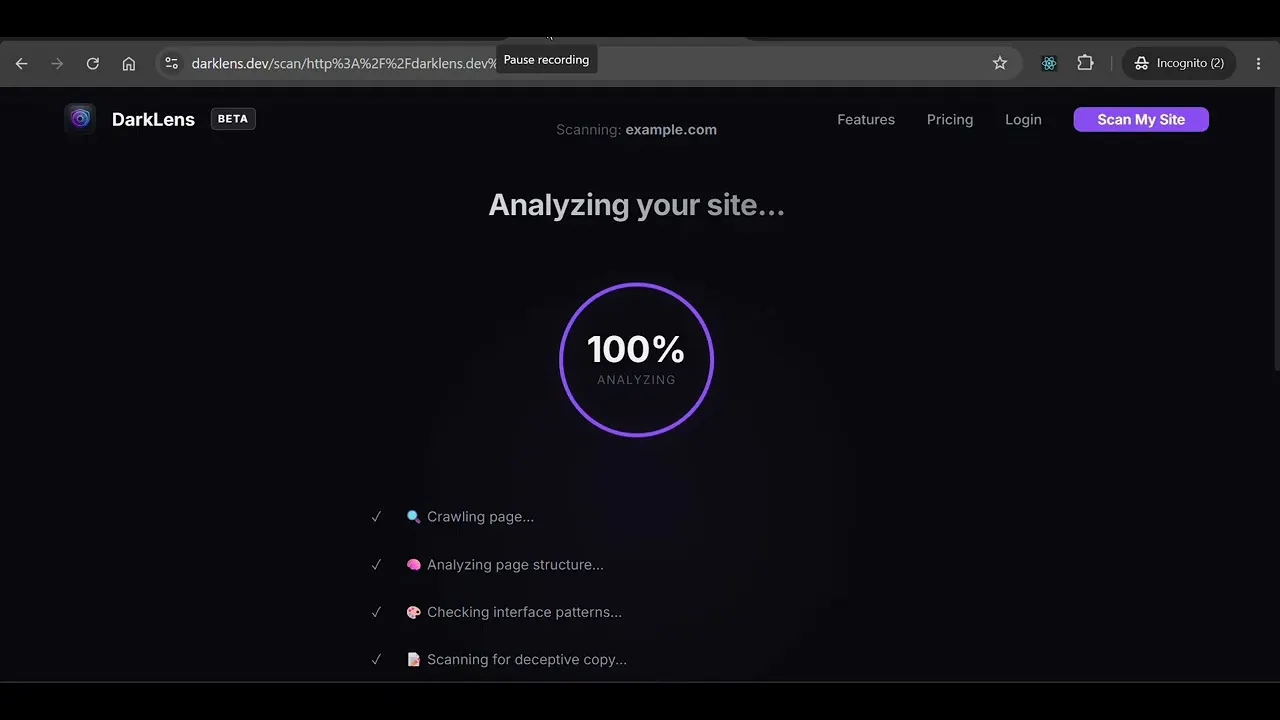Click the document icon beside Scanning for deceptive copy
The height and width of the screenshot is (720, 1280).
(413, 659)
